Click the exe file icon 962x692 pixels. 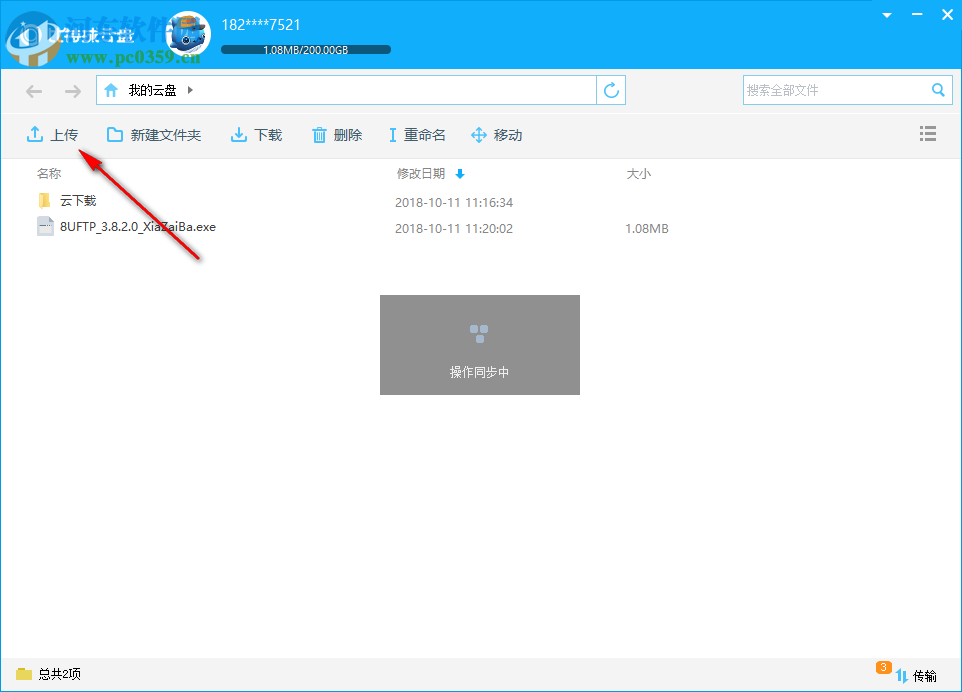45,226
